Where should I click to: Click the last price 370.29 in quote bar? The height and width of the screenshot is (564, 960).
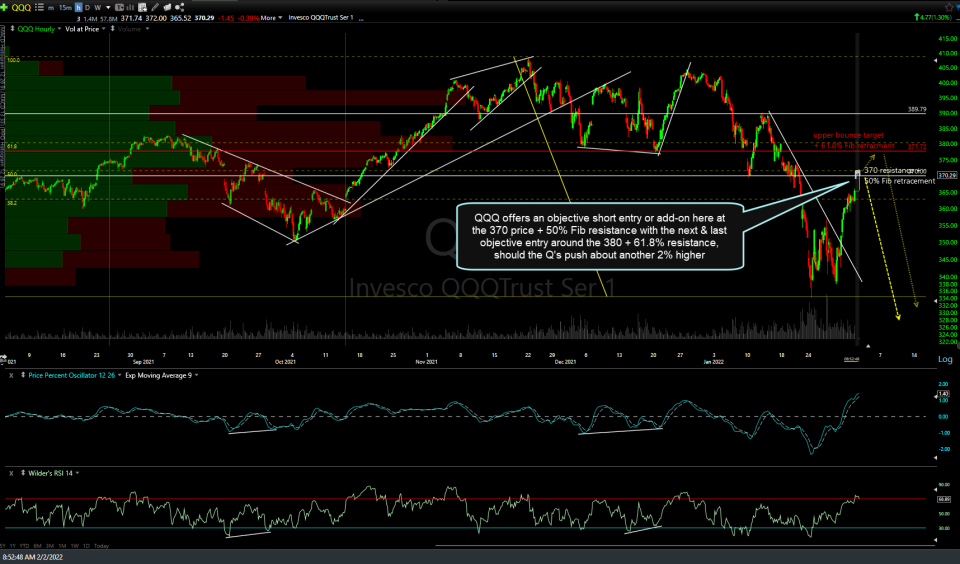pos(204,18)
